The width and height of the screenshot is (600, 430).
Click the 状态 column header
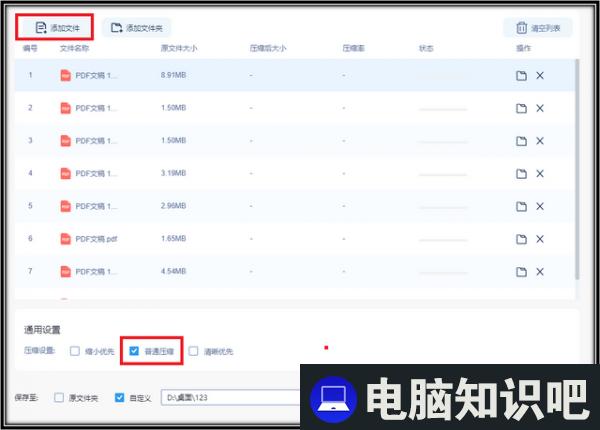(x=426, y=48)
